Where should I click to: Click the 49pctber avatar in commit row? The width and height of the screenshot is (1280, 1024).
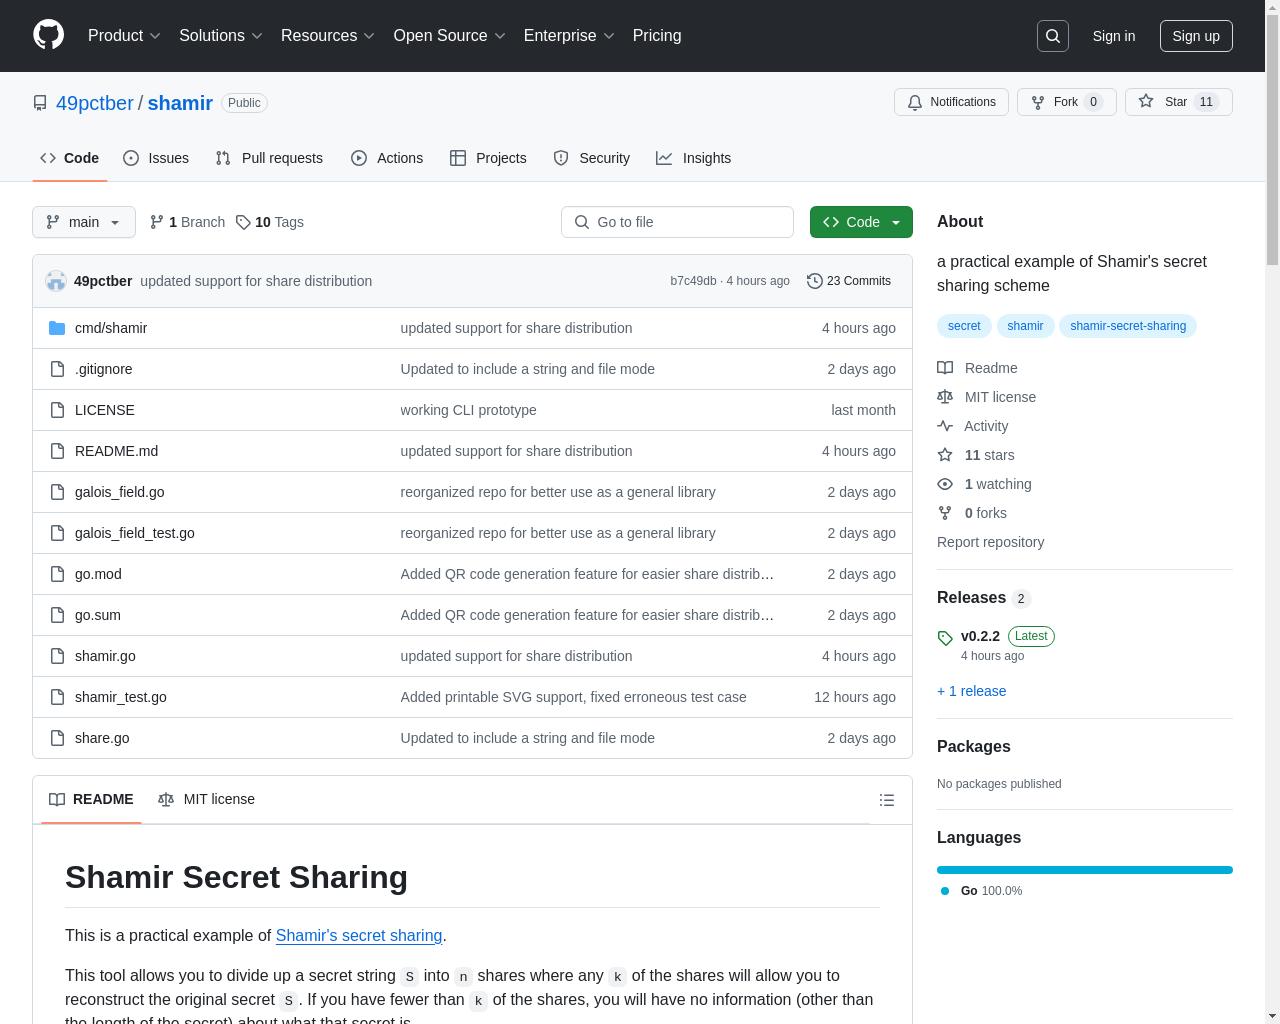(56, 281)
